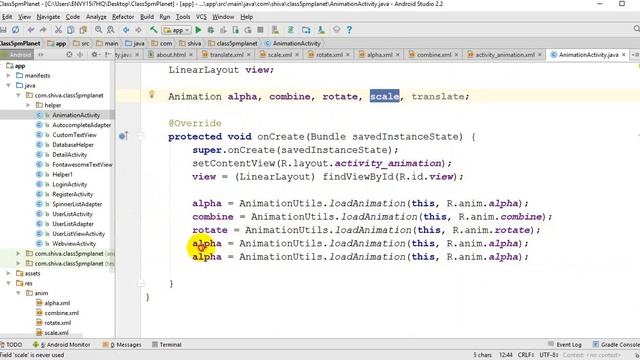
Task: Click the Copy icon in toolbar
Action: [x=71, y=30]
